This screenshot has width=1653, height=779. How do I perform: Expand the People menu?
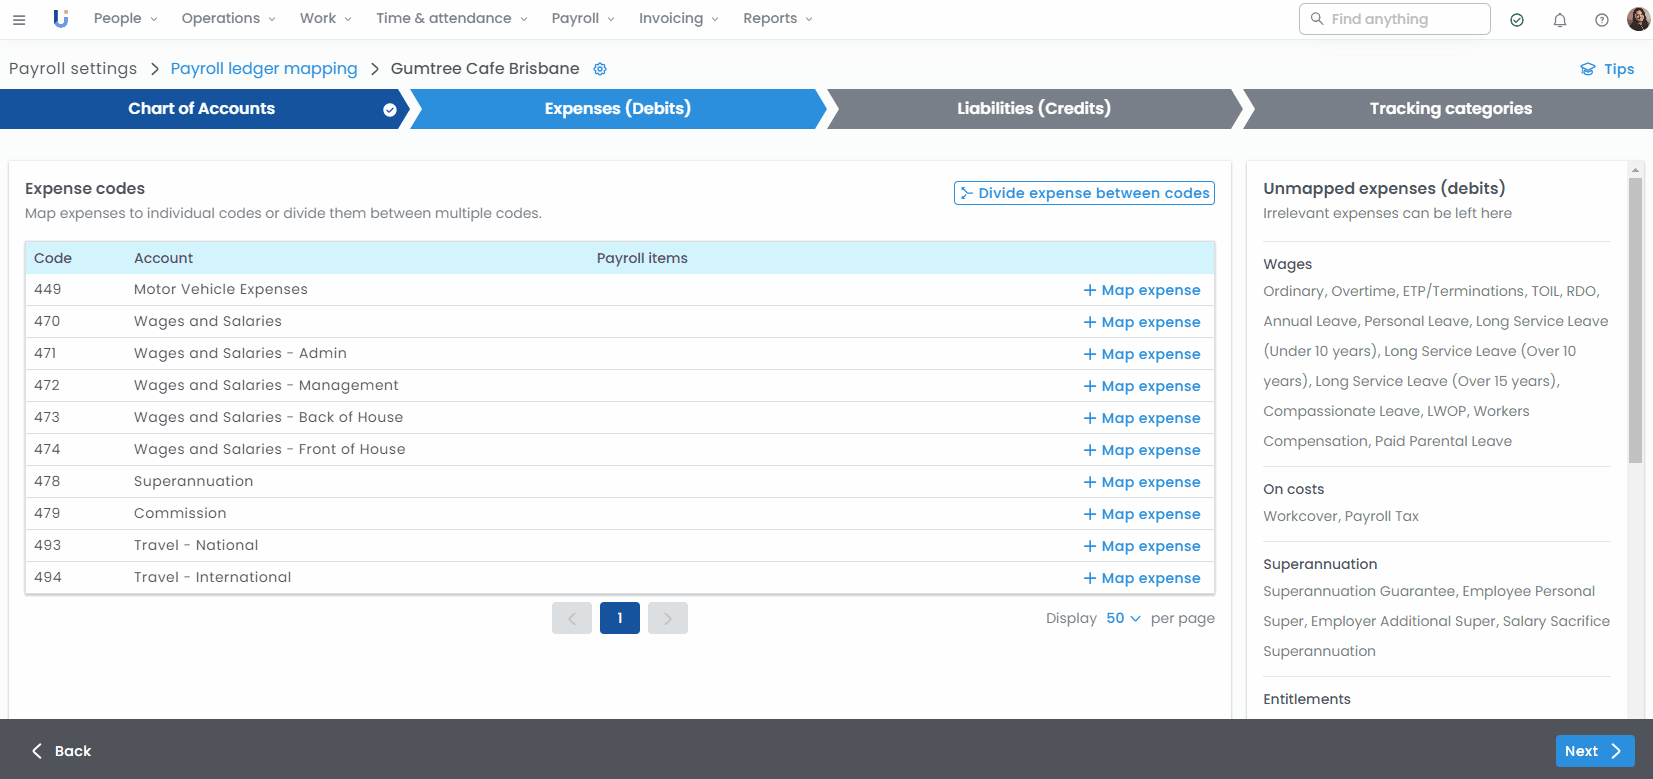pyautogui.click(x=125, y=19)
